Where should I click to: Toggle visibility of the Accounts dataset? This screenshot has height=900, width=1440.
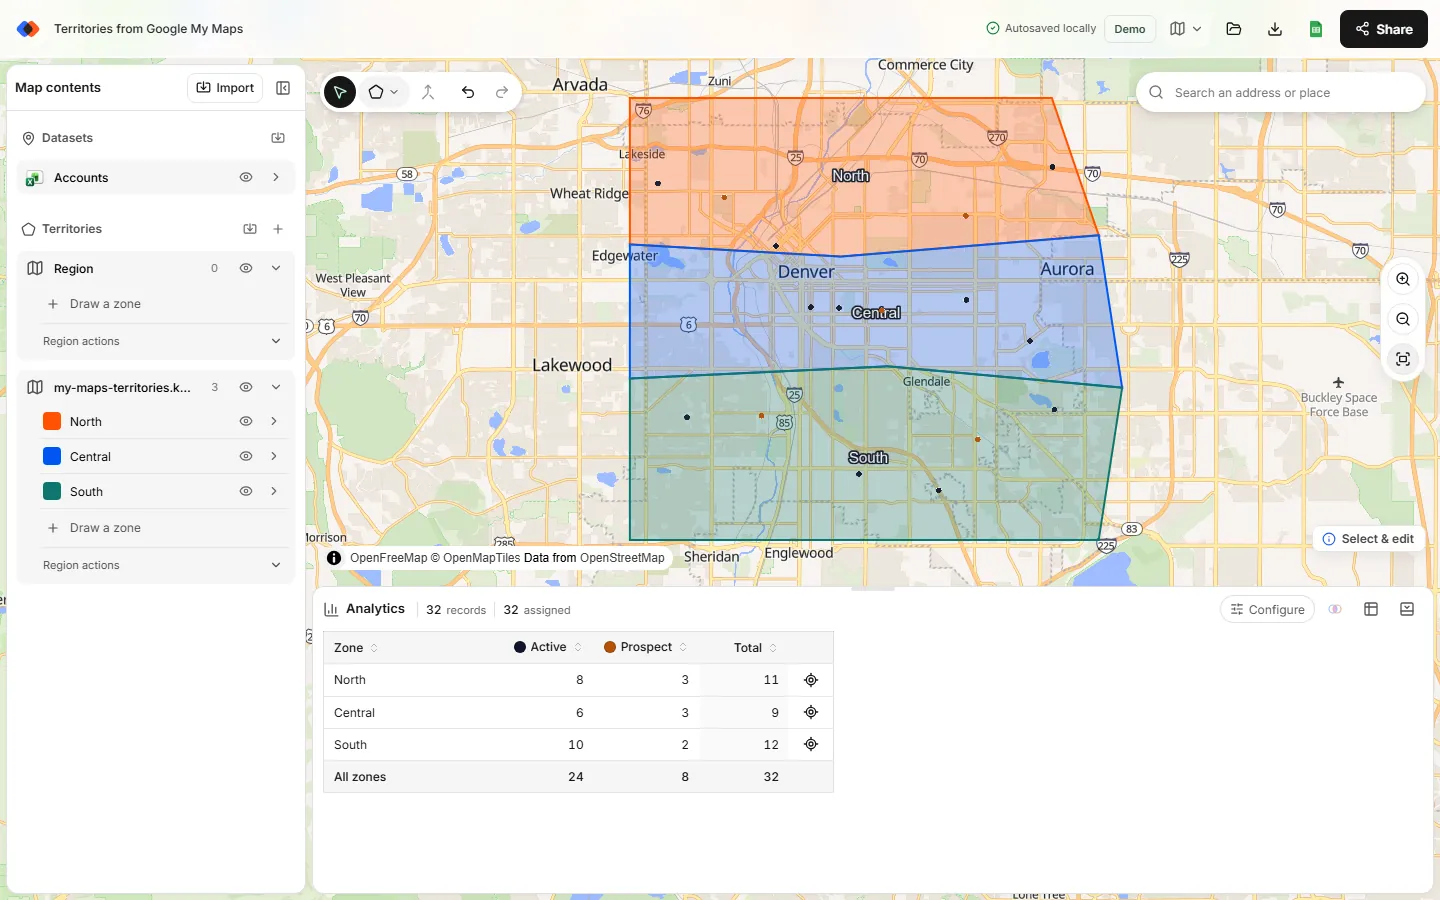pyautogui.click(x=246, y=177)
